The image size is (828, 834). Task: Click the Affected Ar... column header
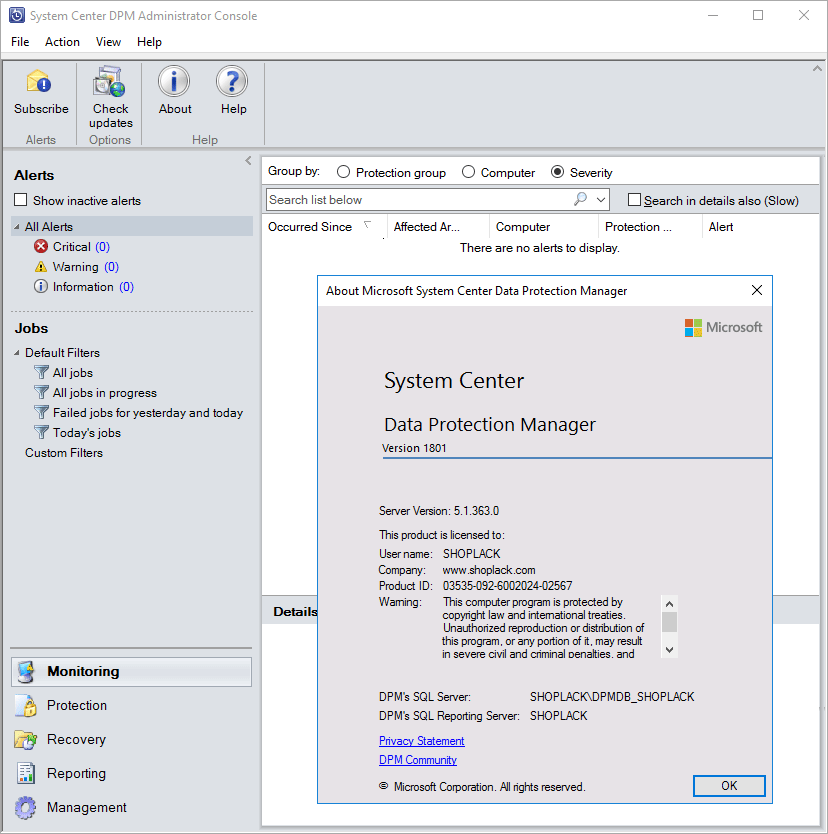click(439, 227)
